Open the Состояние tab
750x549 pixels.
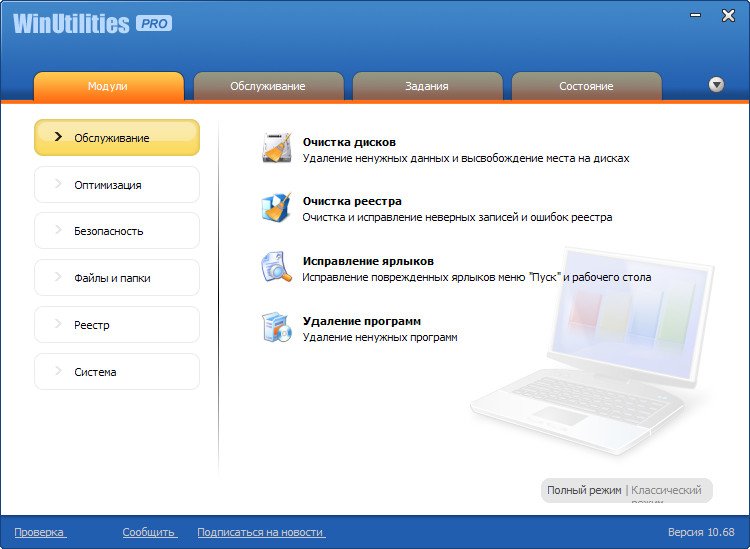pos(586,87)
